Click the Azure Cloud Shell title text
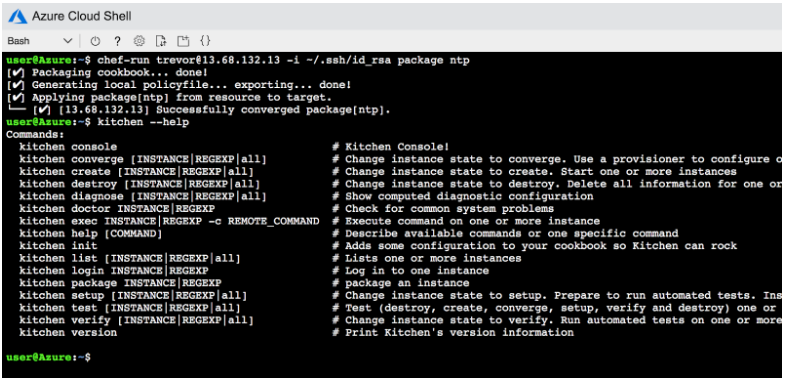 pos(82,16)
